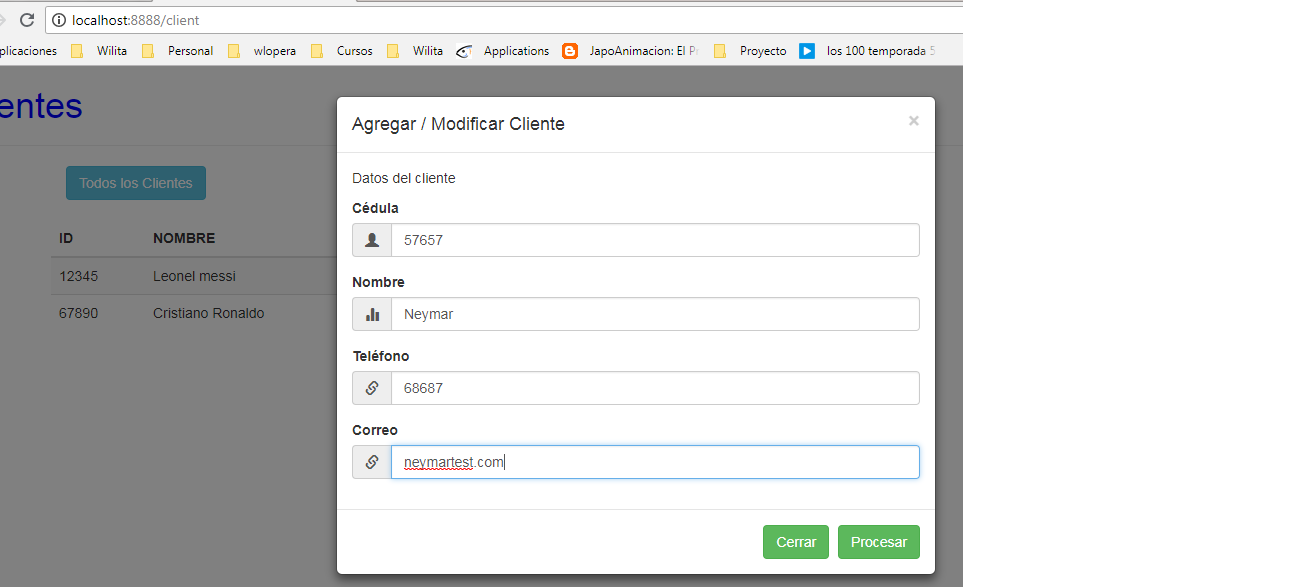Click the Cerrar button
The height and width of the screenshot is (587, 1291).
point(795,541)
